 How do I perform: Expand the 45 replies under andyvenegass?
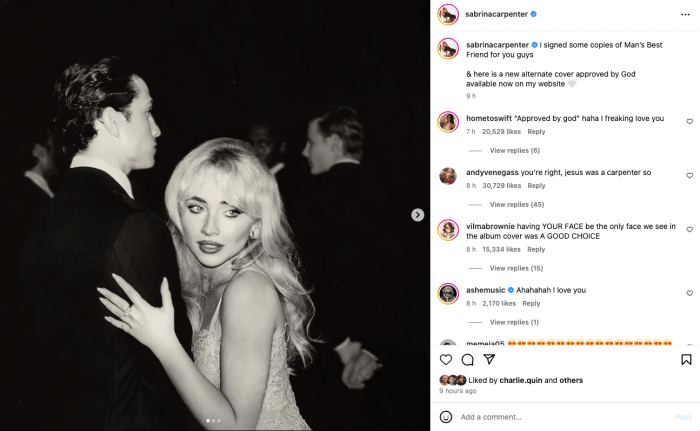pyautogui.click(x=516, y=205)
